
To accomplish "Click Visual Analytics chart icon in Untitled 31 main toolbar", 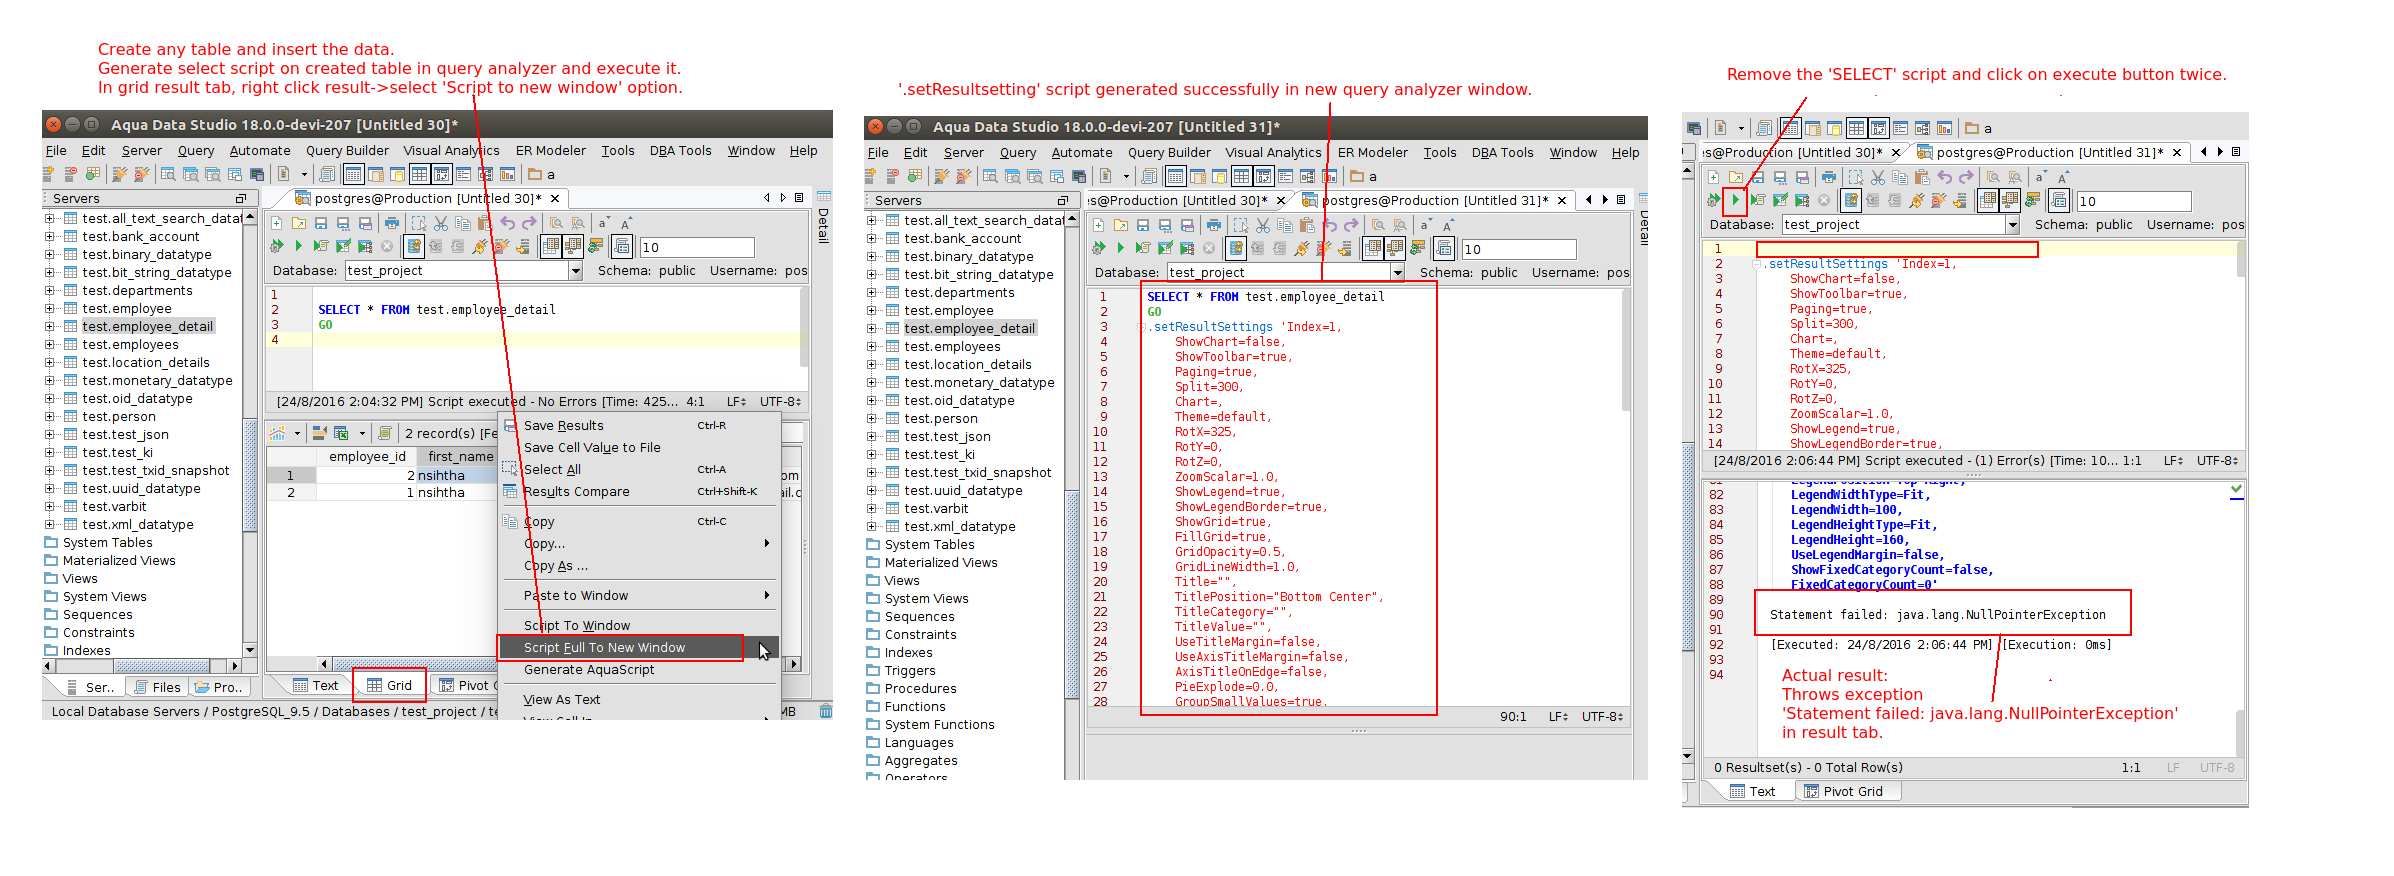I will [x=1329, y=176].
